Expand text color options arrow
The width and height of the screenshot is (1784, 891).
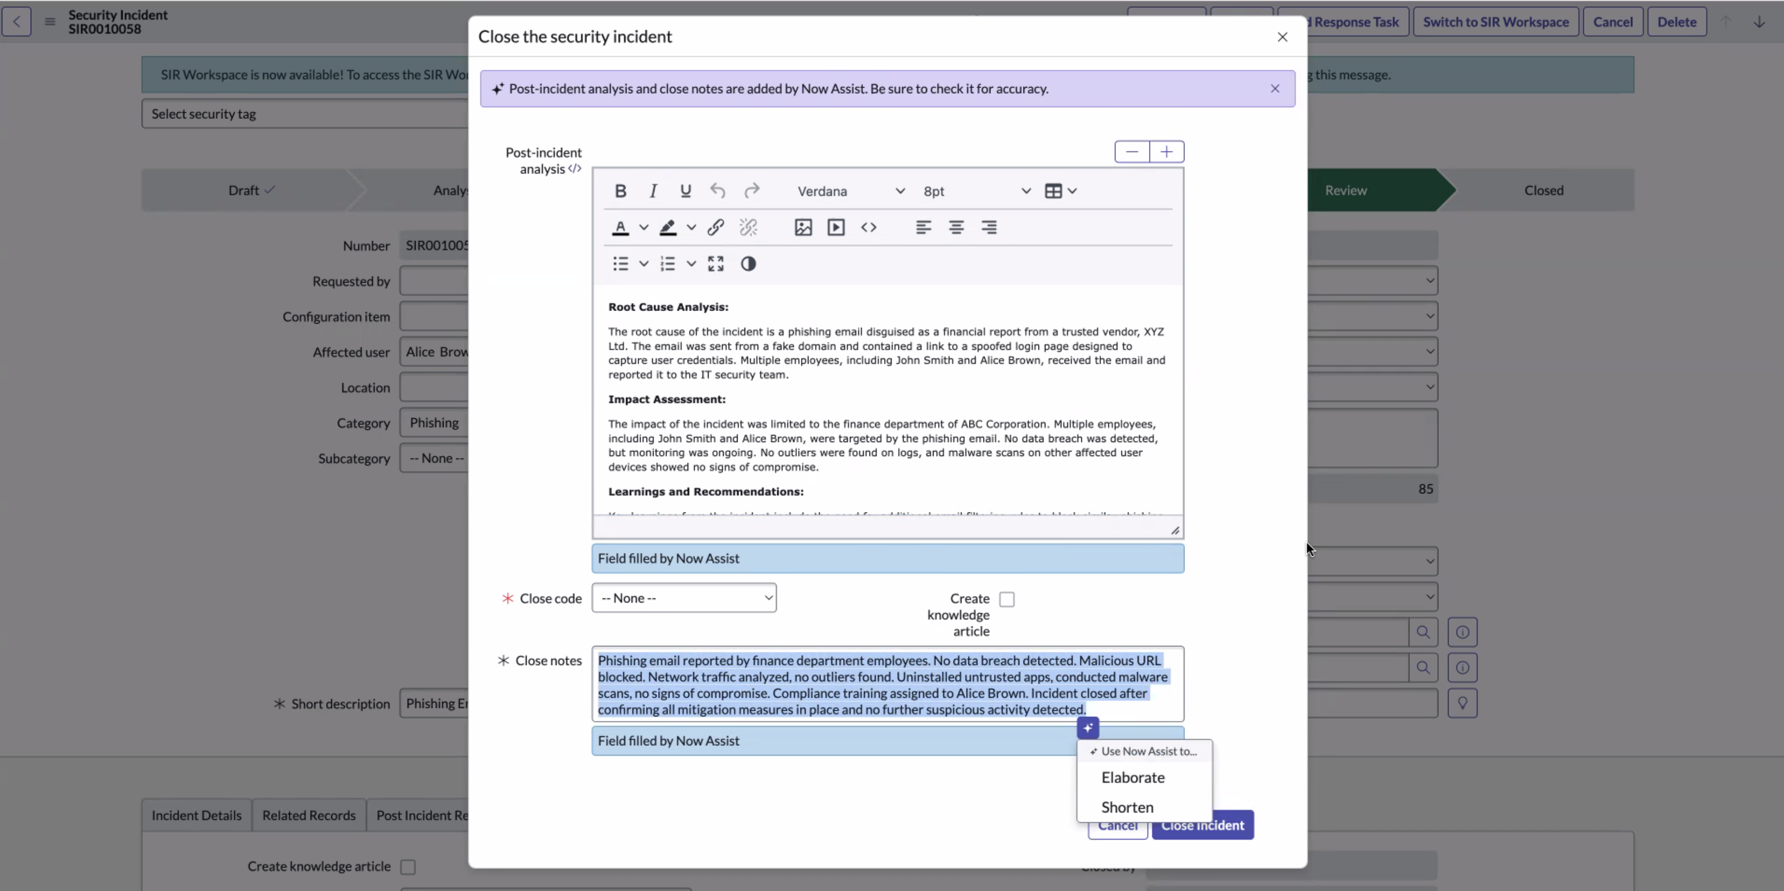[x=644, y=228]
